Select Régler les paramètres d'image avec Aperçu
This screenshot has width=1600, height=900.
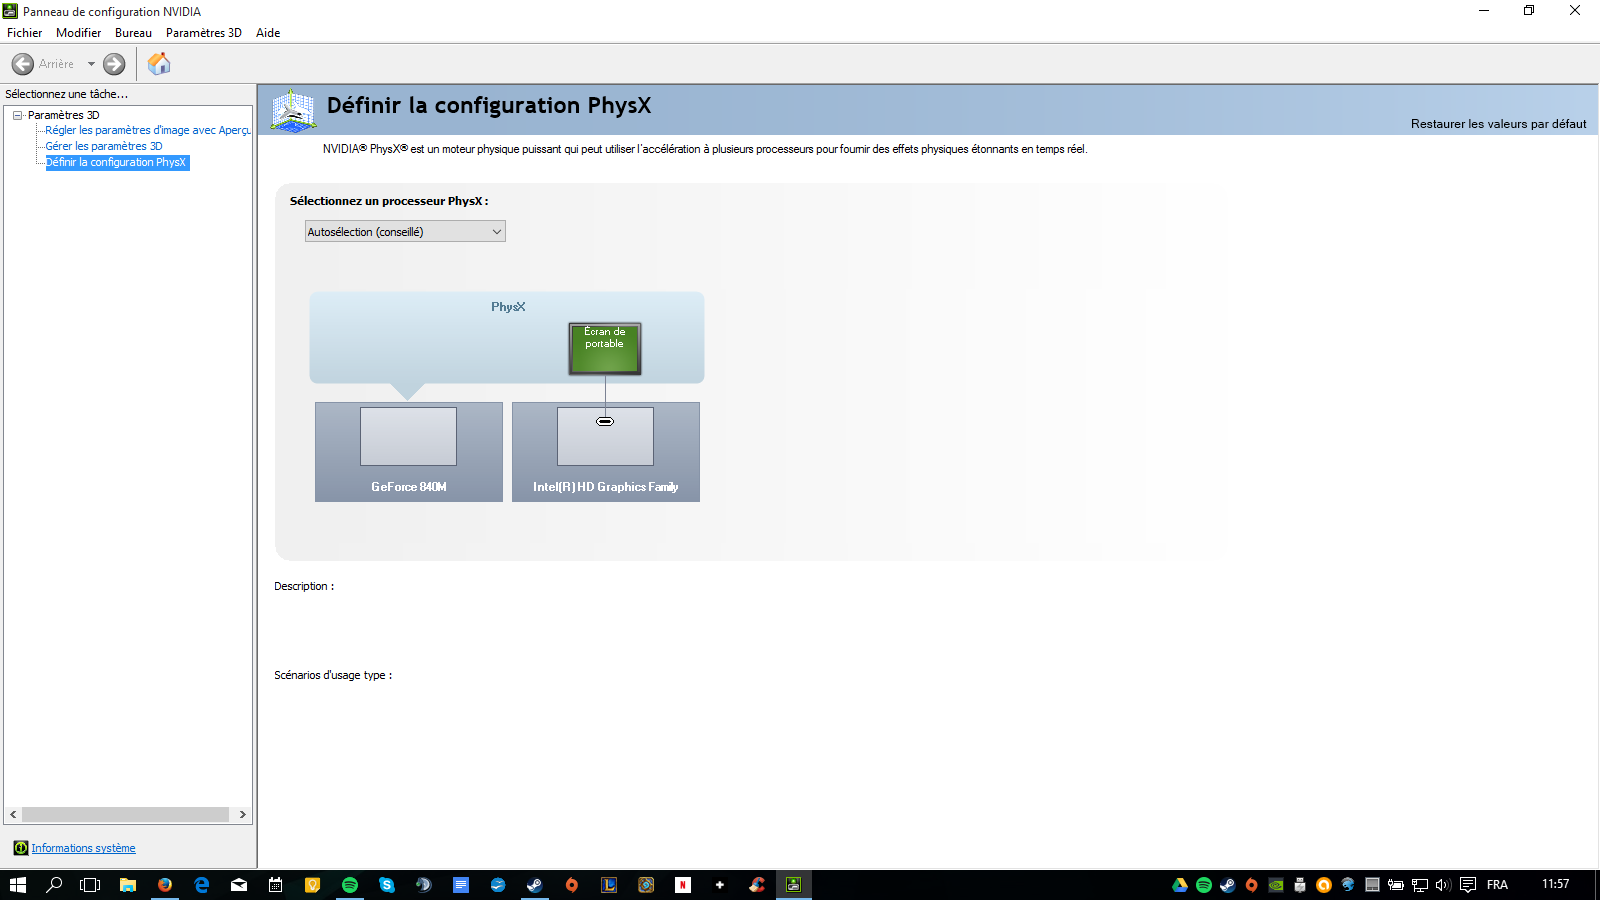(147, 130)
